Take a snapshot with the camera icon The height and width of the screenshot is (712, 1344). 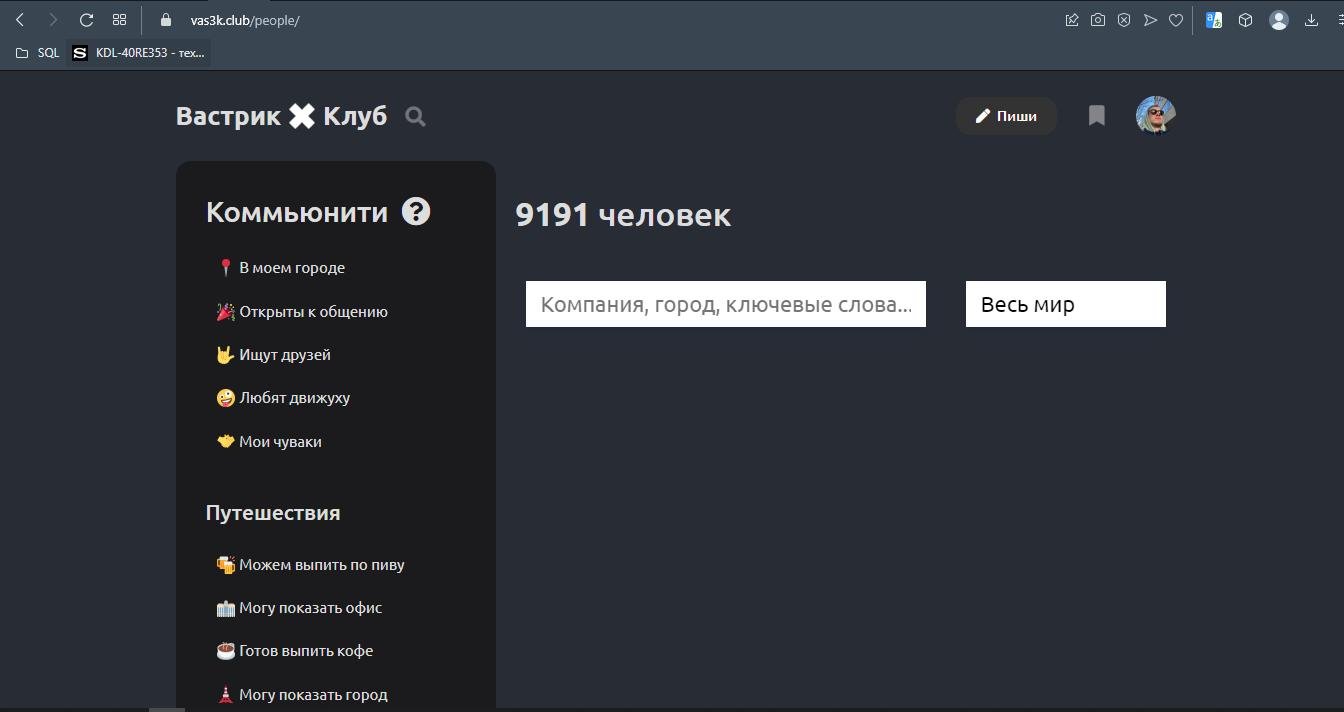point(1098,20)
